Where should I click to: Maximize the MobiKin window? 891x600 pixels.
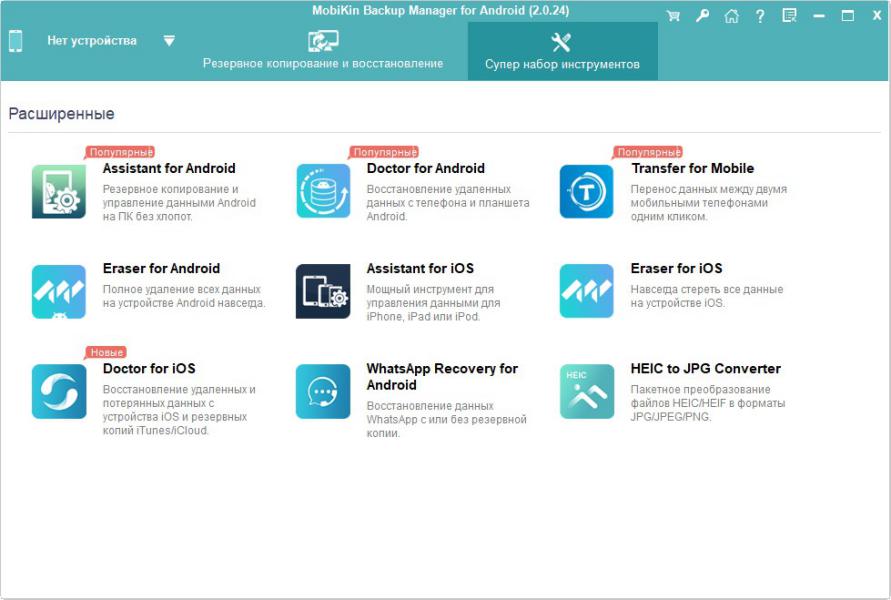coord(847,16)
